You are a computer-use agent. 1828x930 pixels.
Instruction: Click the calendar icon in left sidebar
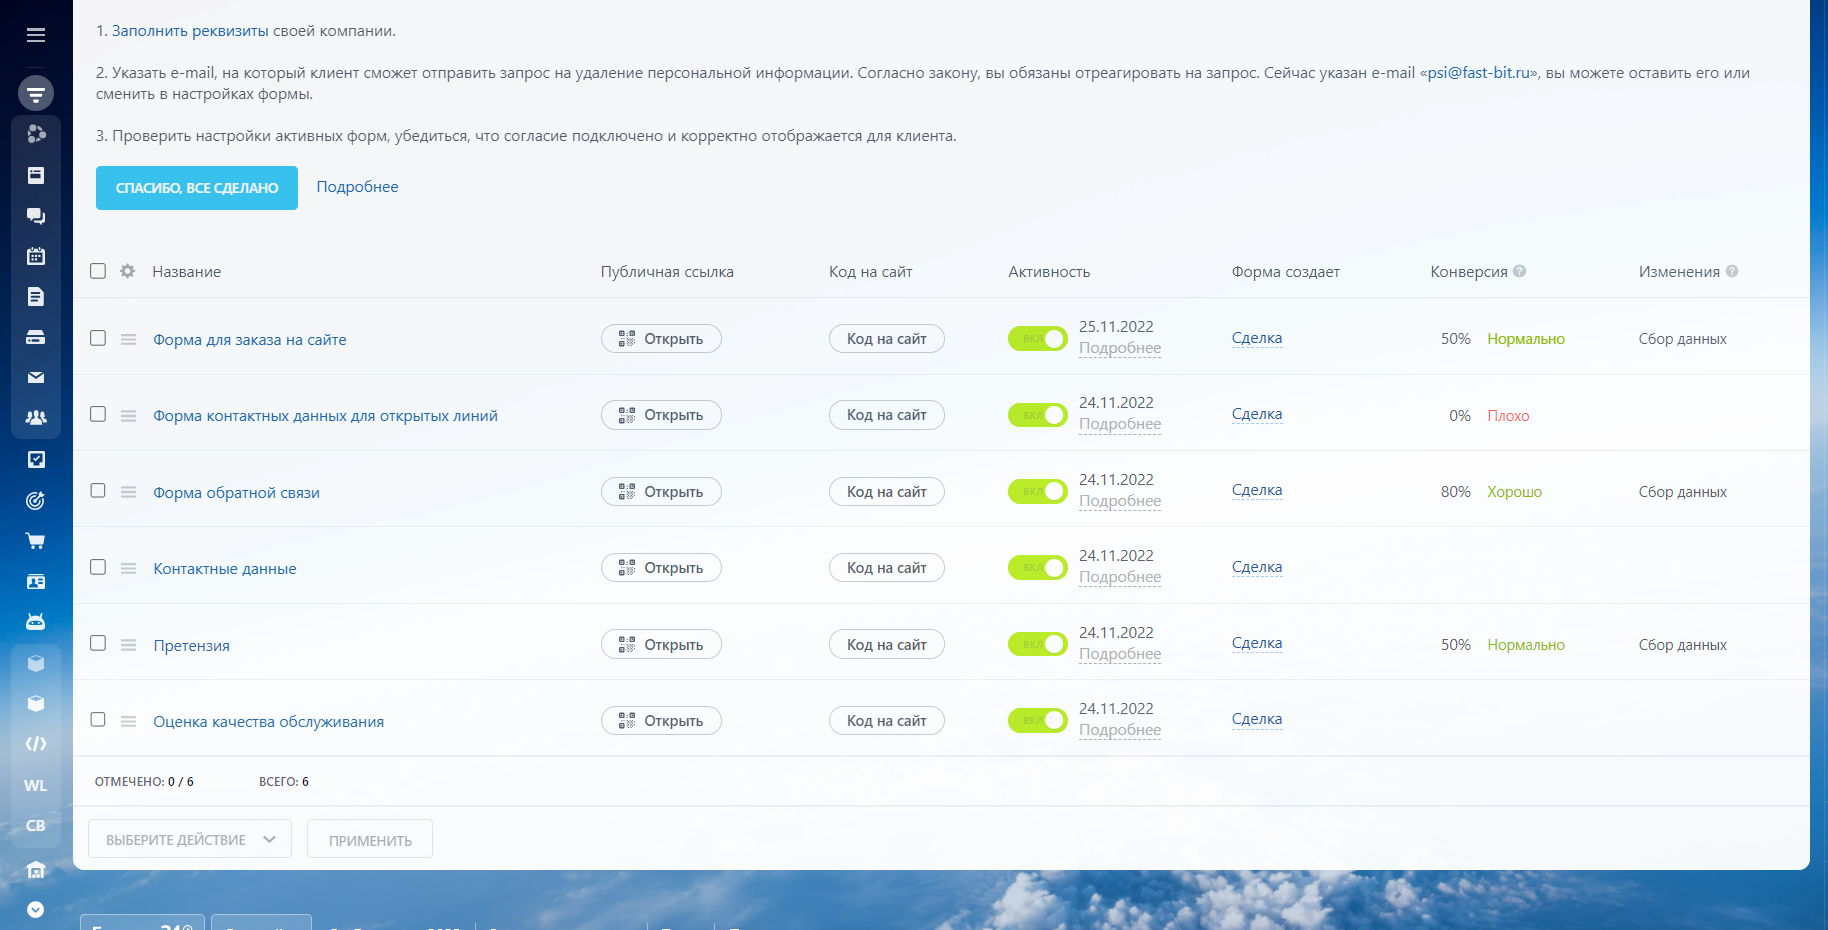click(36, 256)
